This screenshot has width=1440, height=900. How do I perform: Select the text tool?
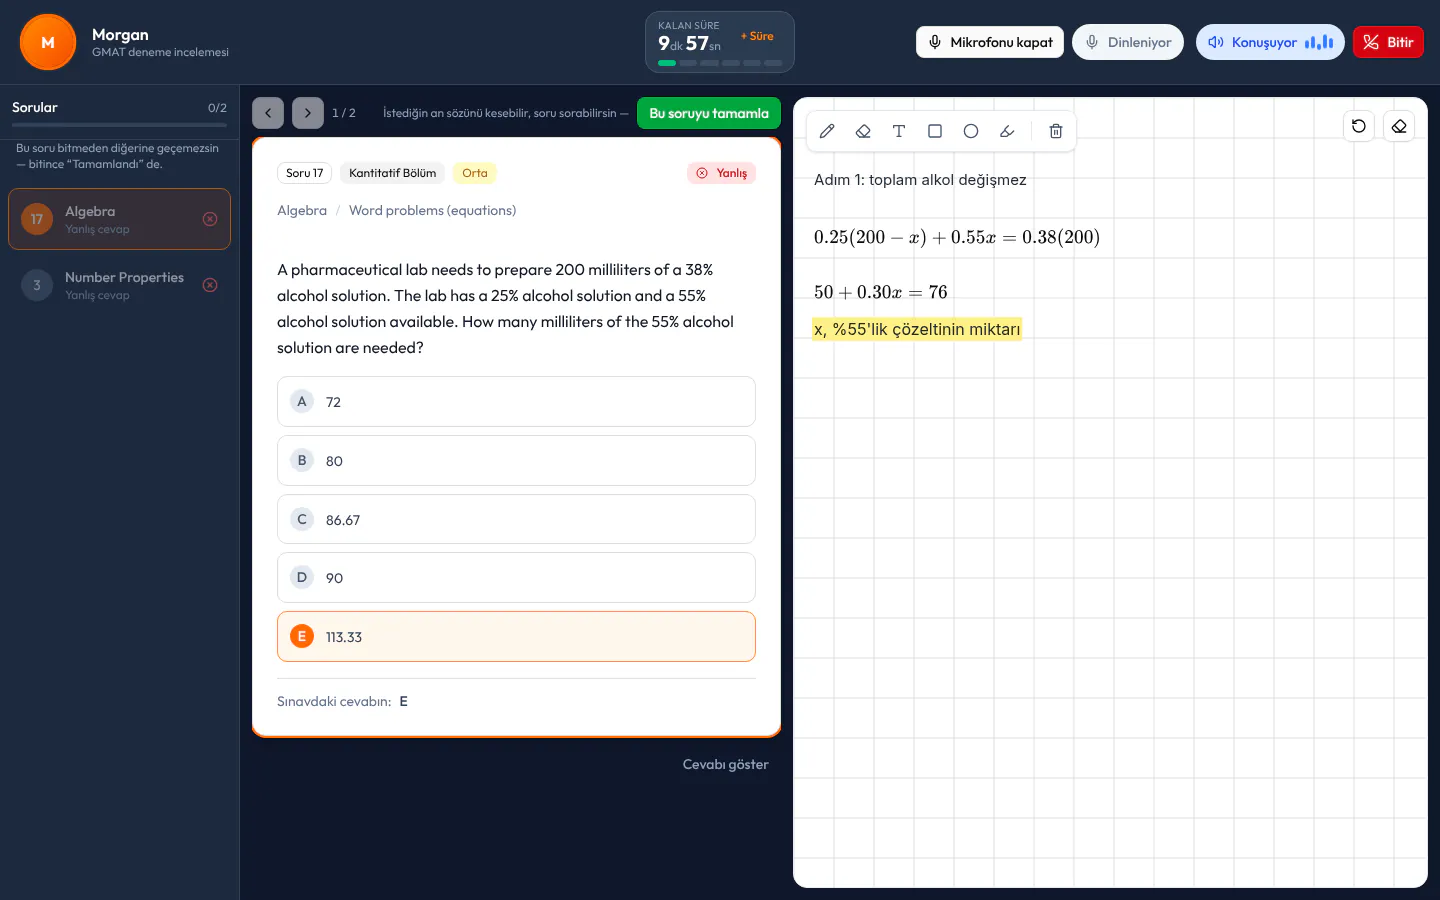point(899,131)
